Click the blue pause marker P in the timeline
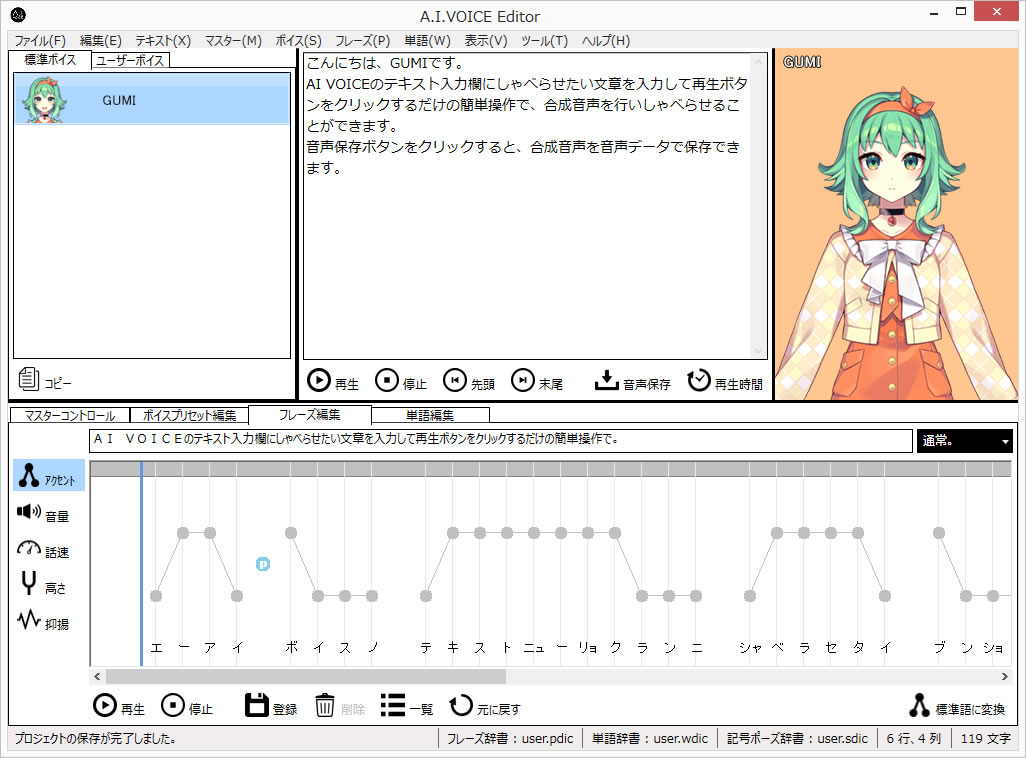 (262, 564)
